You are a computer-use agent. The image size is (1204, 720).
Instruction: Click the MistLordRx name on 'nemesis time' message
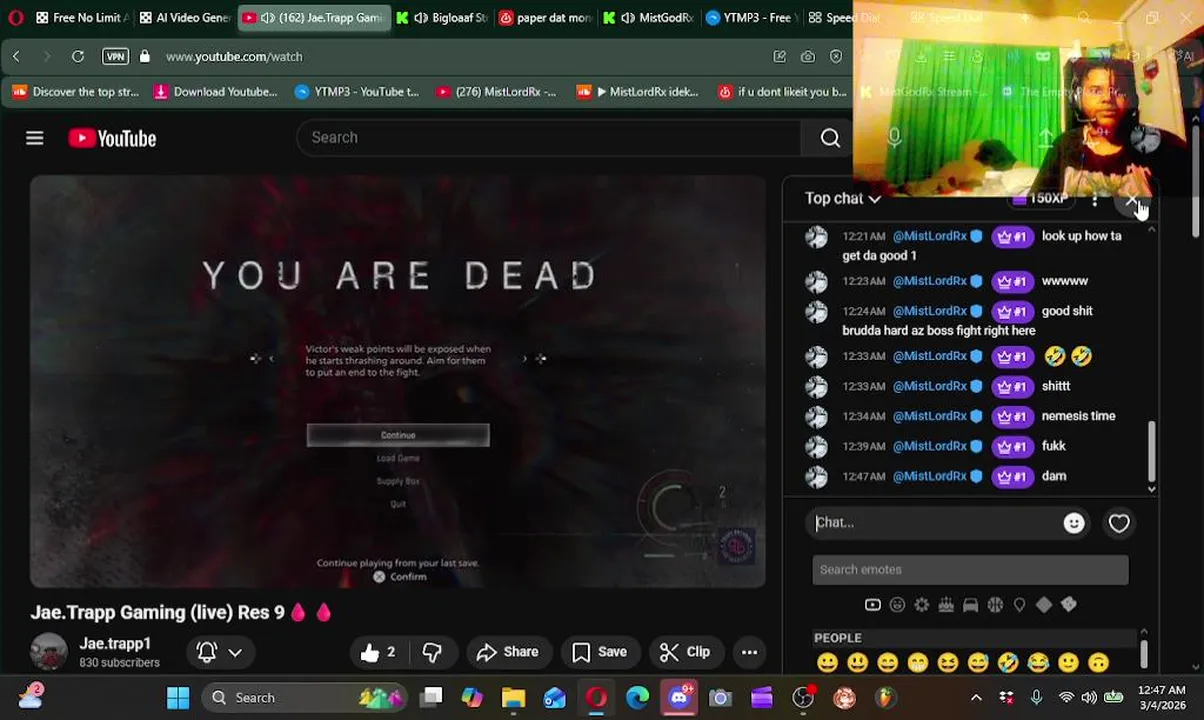[x=930, y=416]
